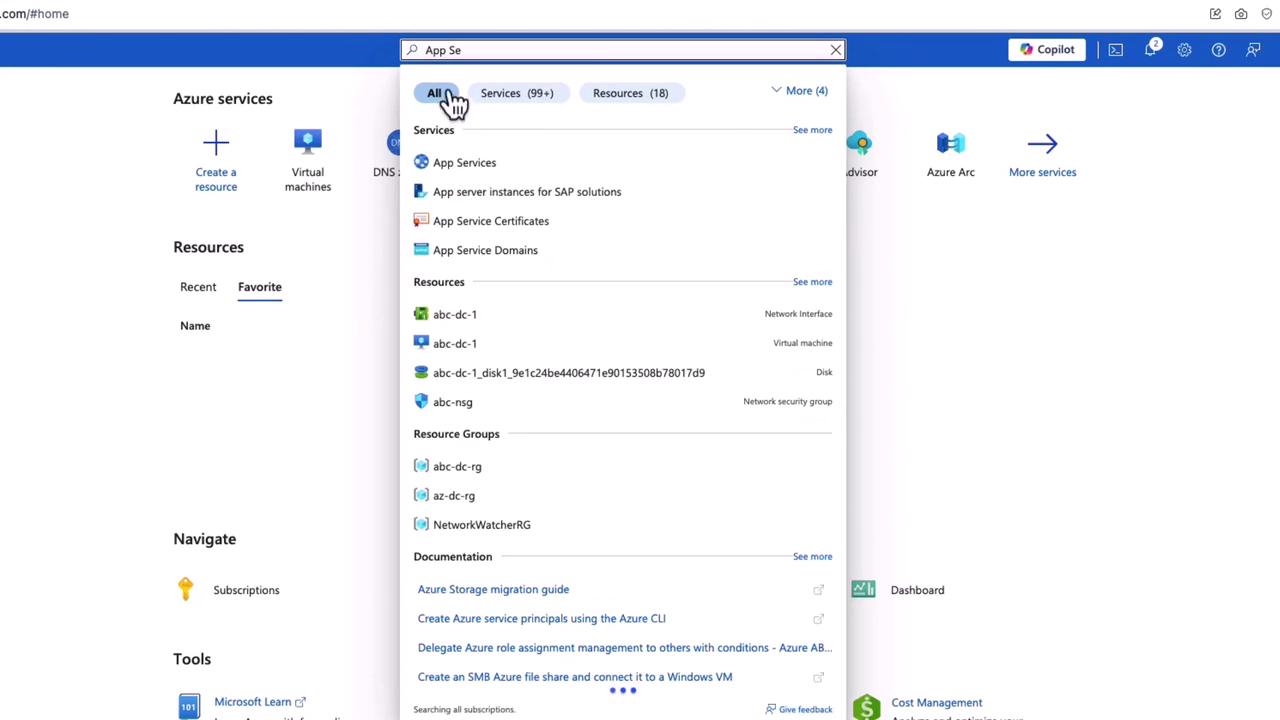1280x720 pixels.
Task: Filter results by Services (99+)
Action: [x=517, y=93]
